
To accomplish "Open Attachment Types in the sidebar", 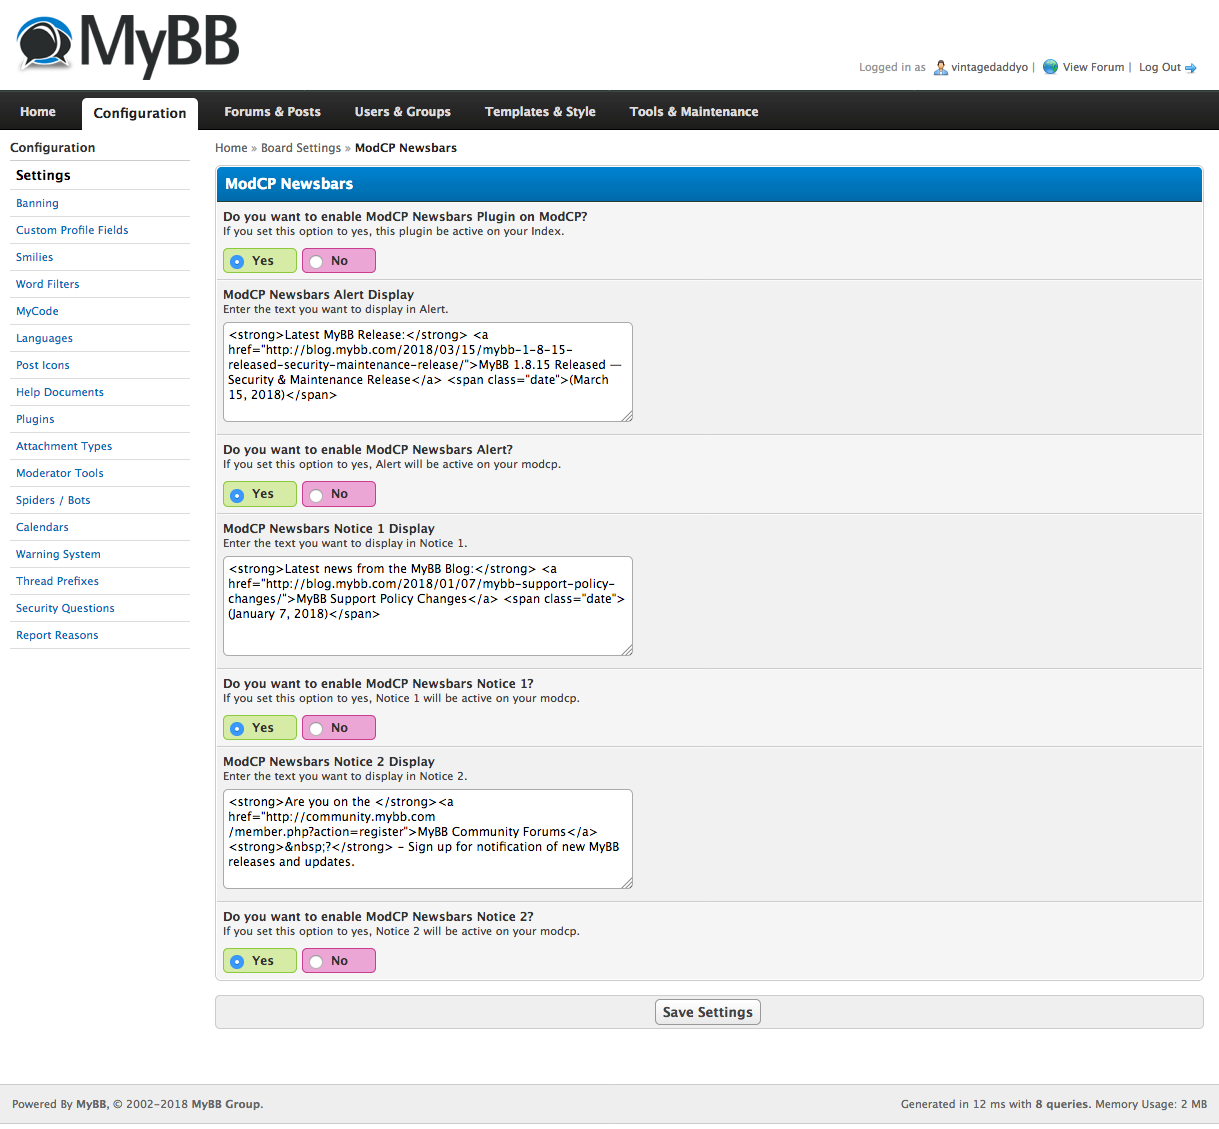I will pyautogui.click(x=64, y=446).
